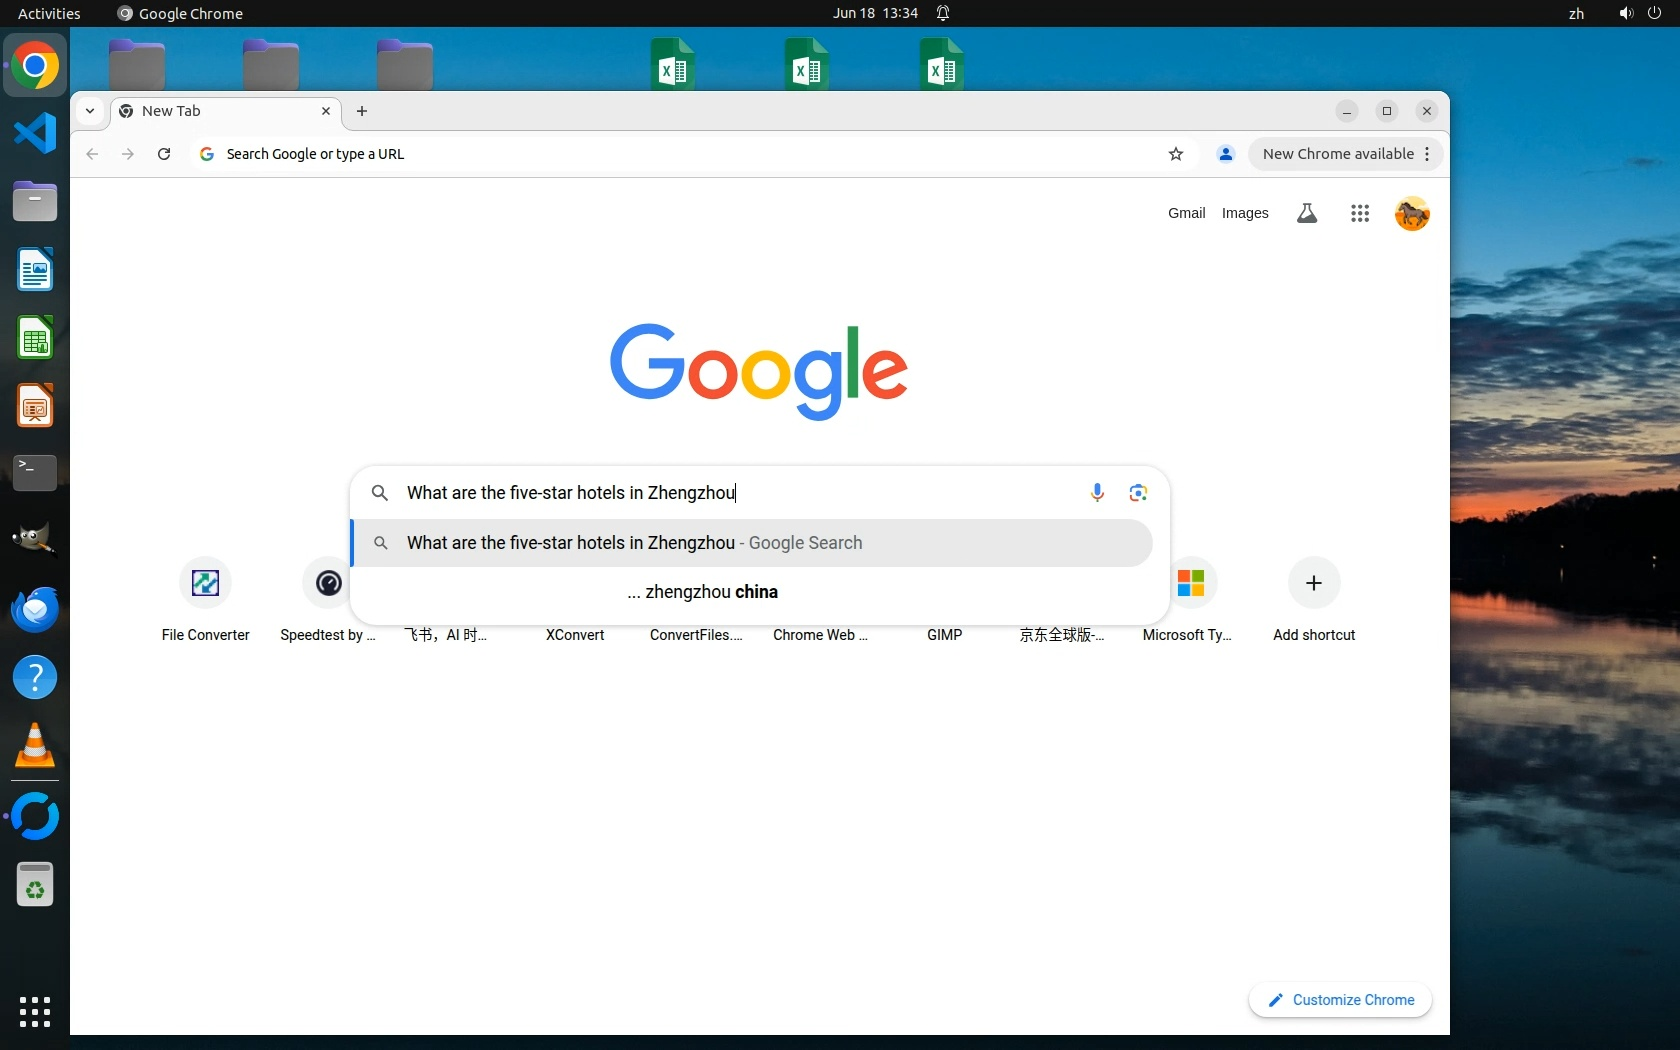
Task: Open the Gmail link
Action: (1186, 213)
